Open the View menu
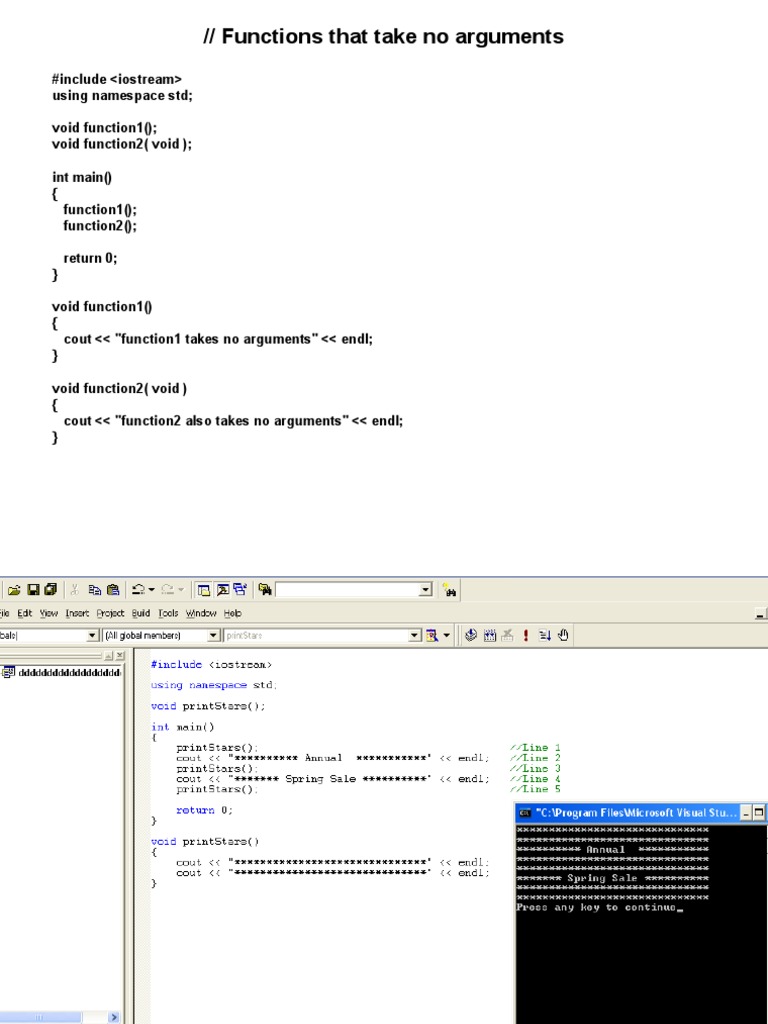The image size is (768, 1024). point(49,613)
